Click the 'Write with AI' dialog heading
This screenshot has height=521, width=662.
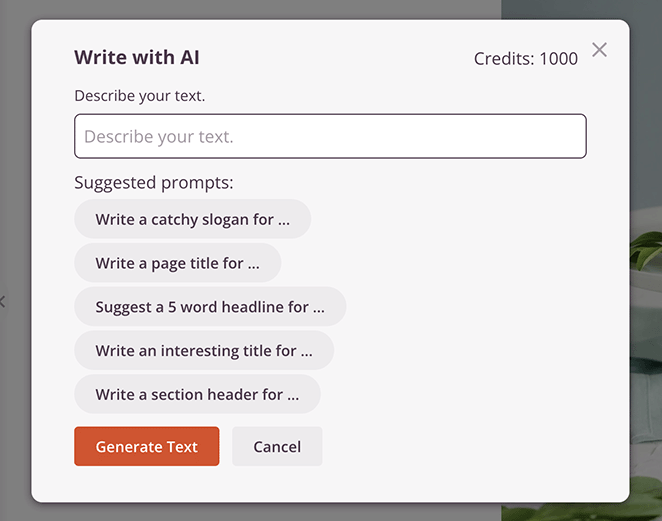point(137,57)
